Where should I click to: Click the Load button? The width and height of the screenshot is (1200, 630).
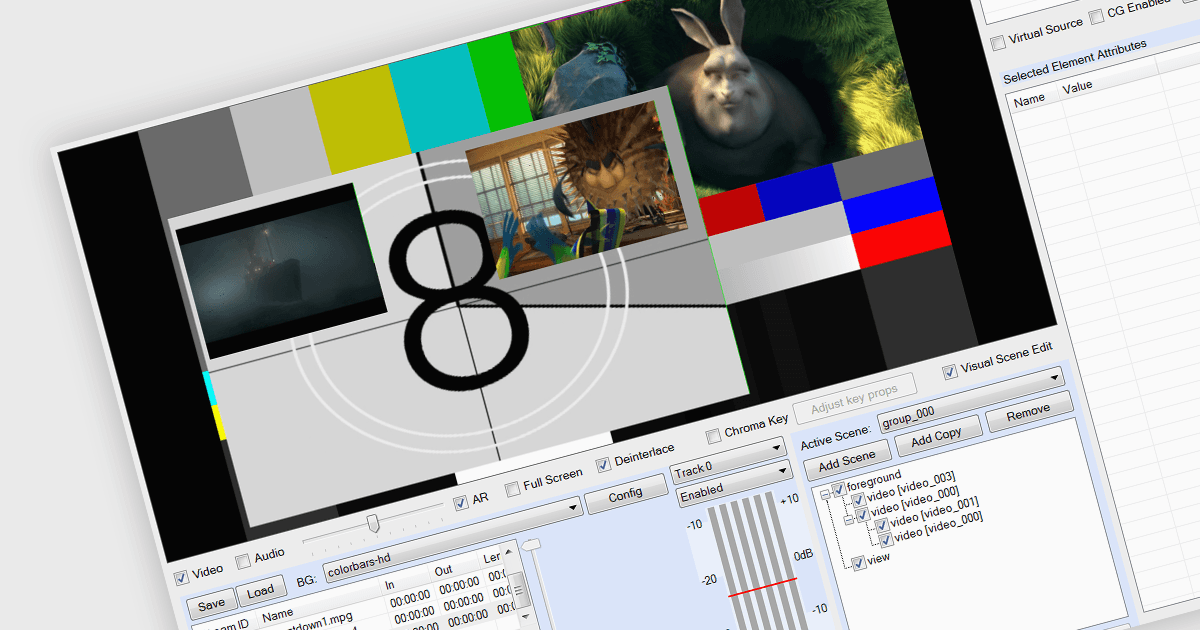click(260, 592)
